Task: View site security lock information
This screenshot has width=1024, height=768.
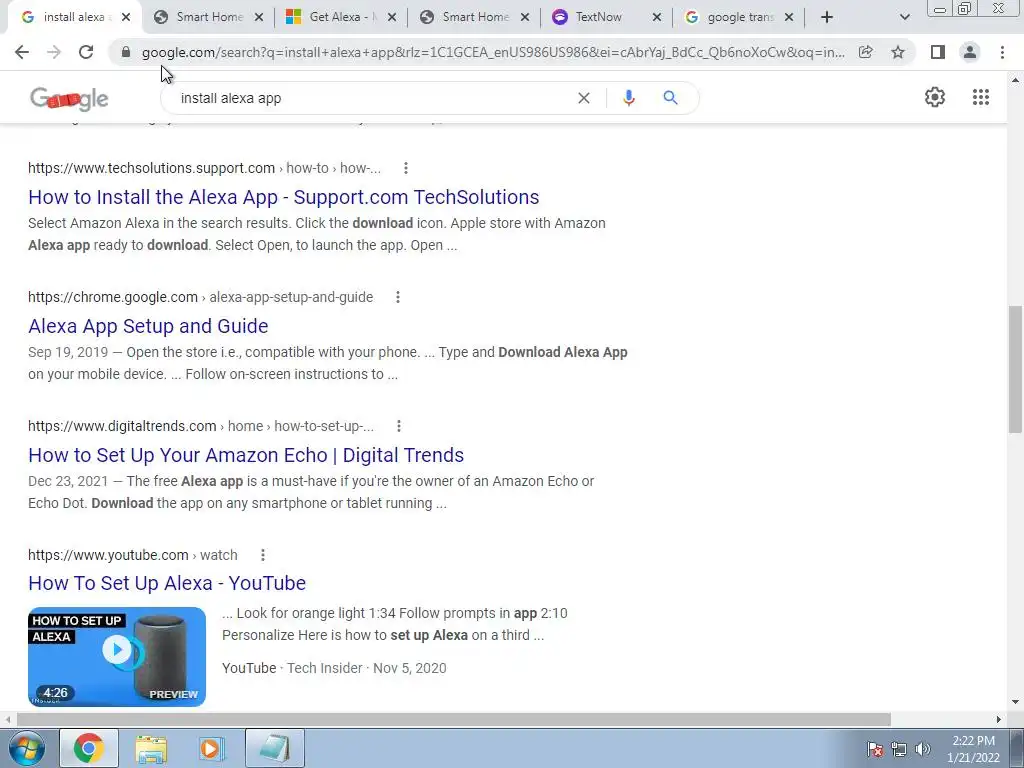Action: (x=126, y=52)
